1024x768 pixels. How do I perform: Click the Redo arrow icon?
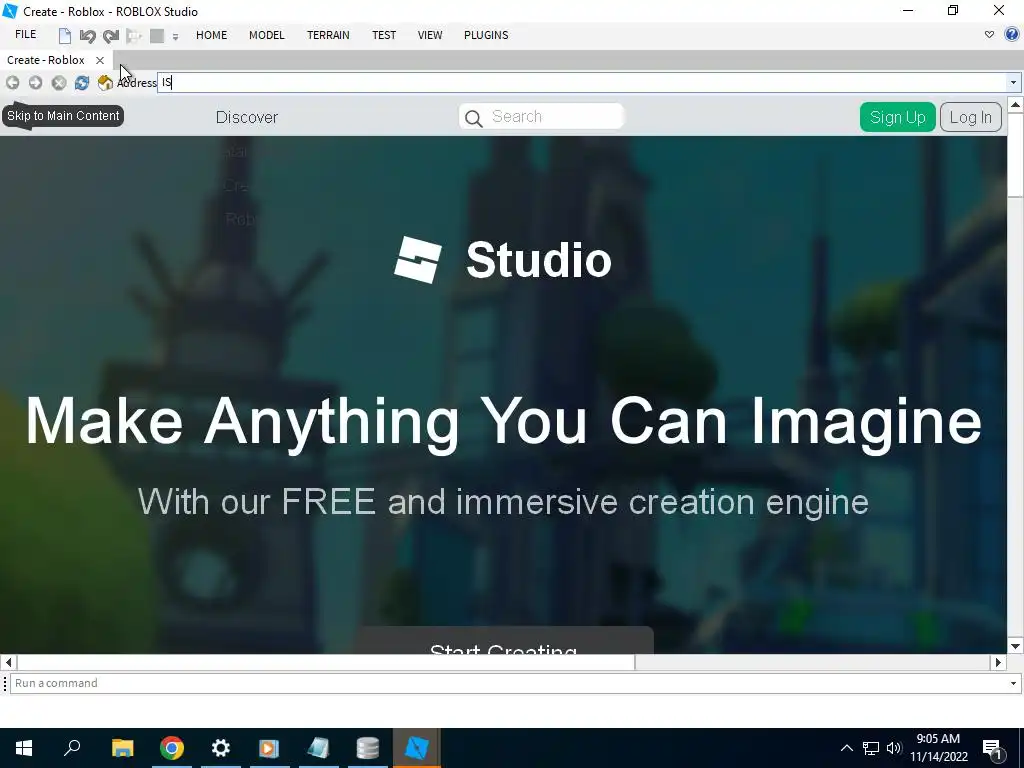click(x=111, y=36)
